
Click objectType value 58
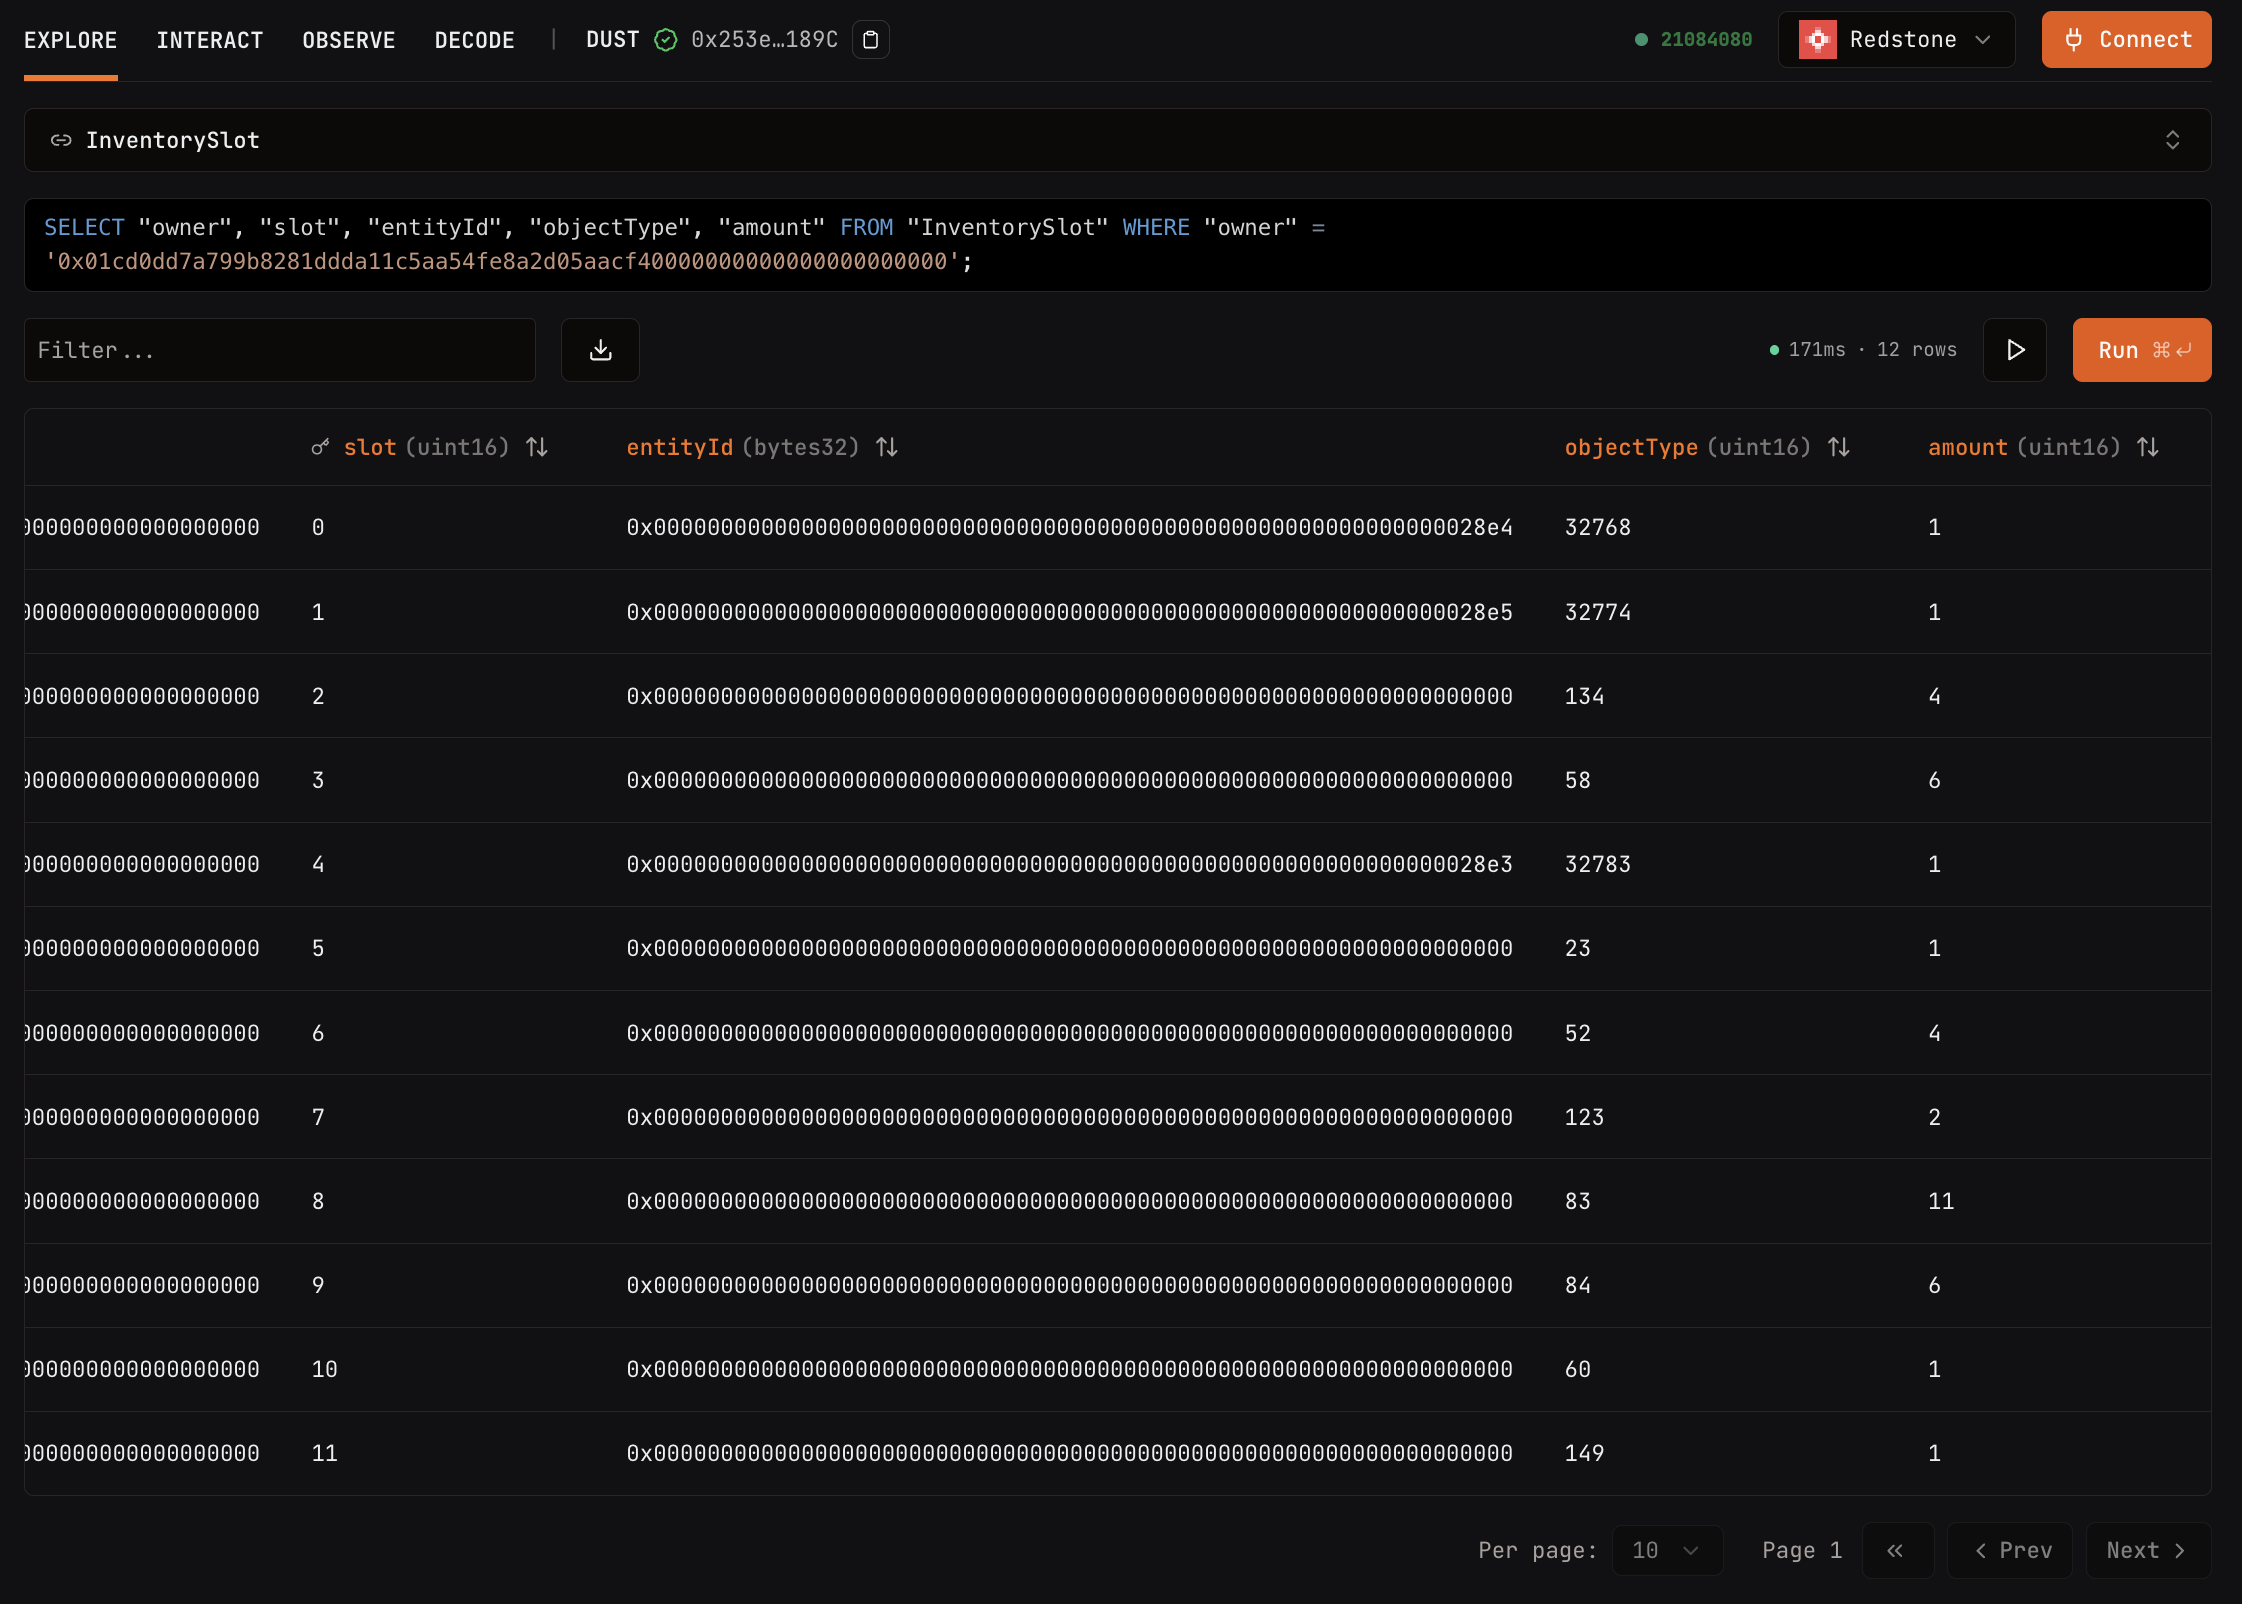pyautogui.click(x=1578, y=780)
